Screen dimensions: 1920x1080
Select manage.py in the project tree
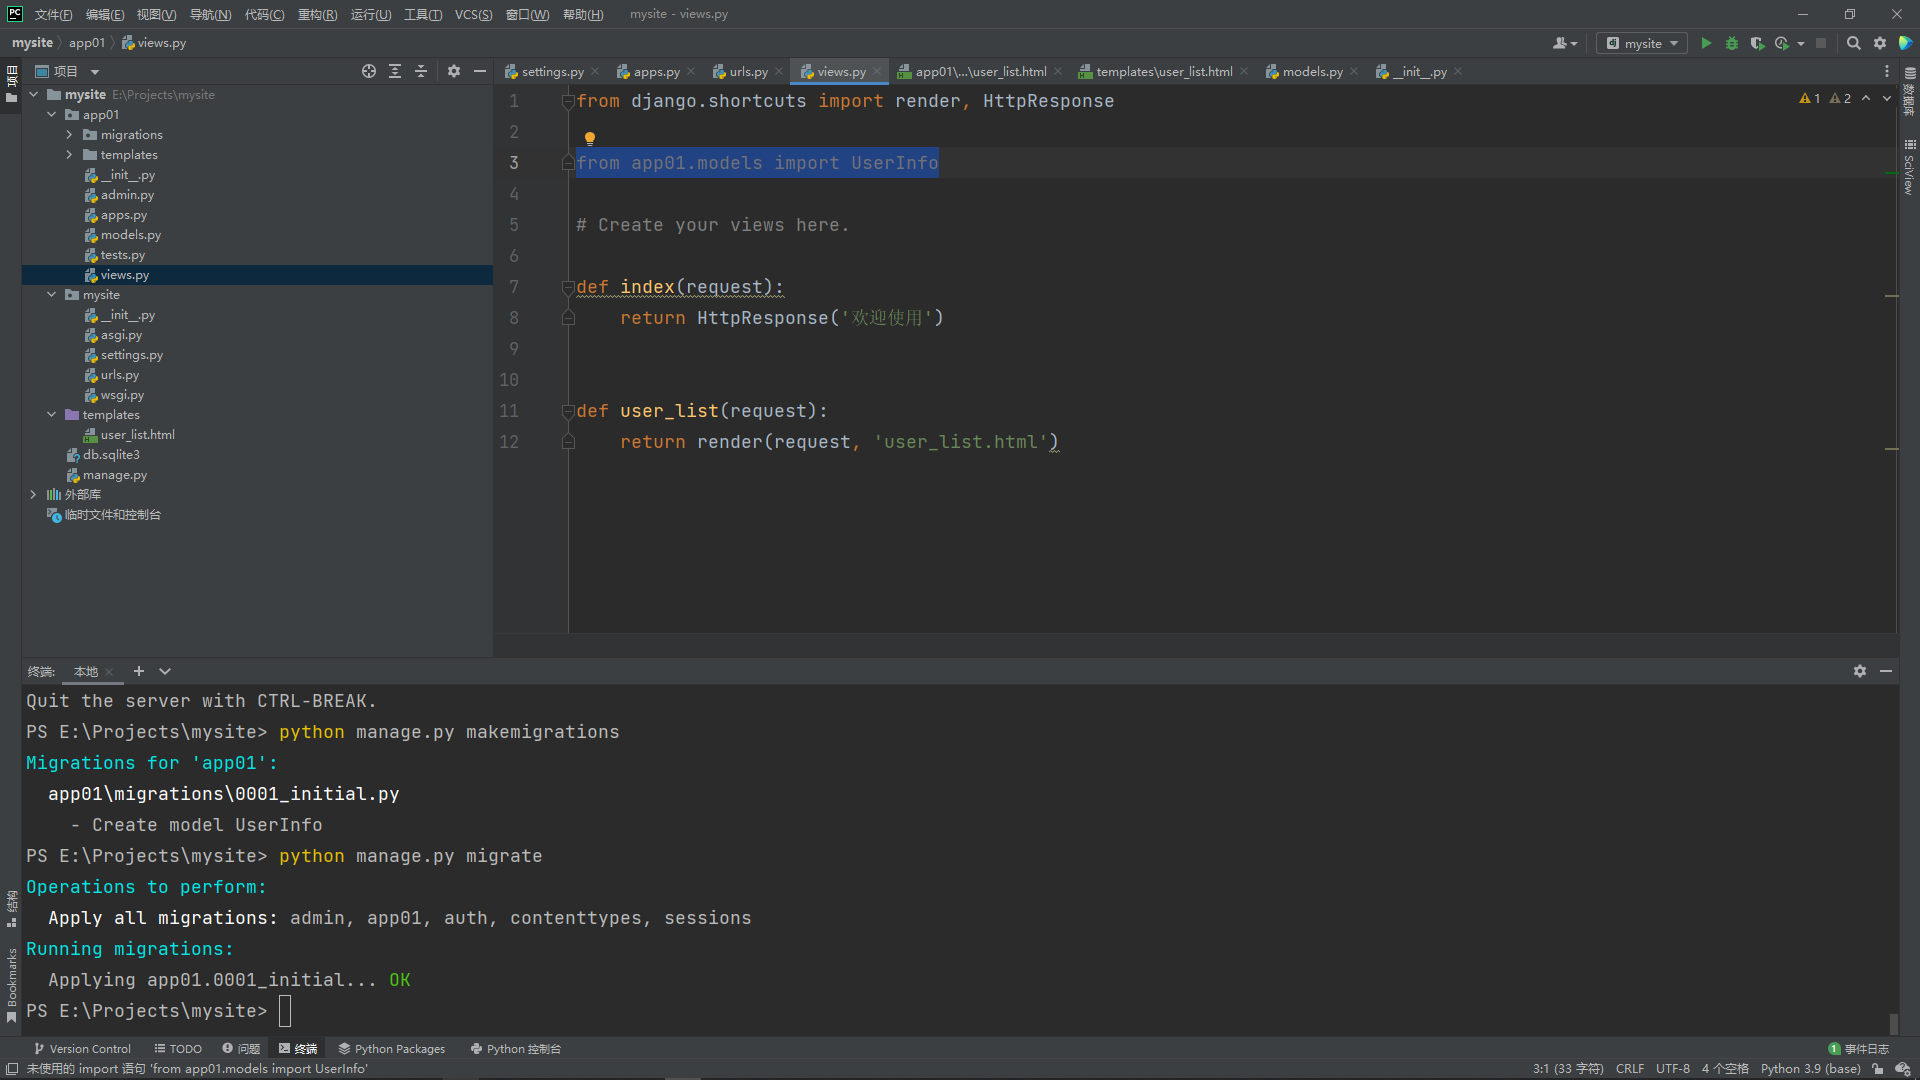[114, 474]
